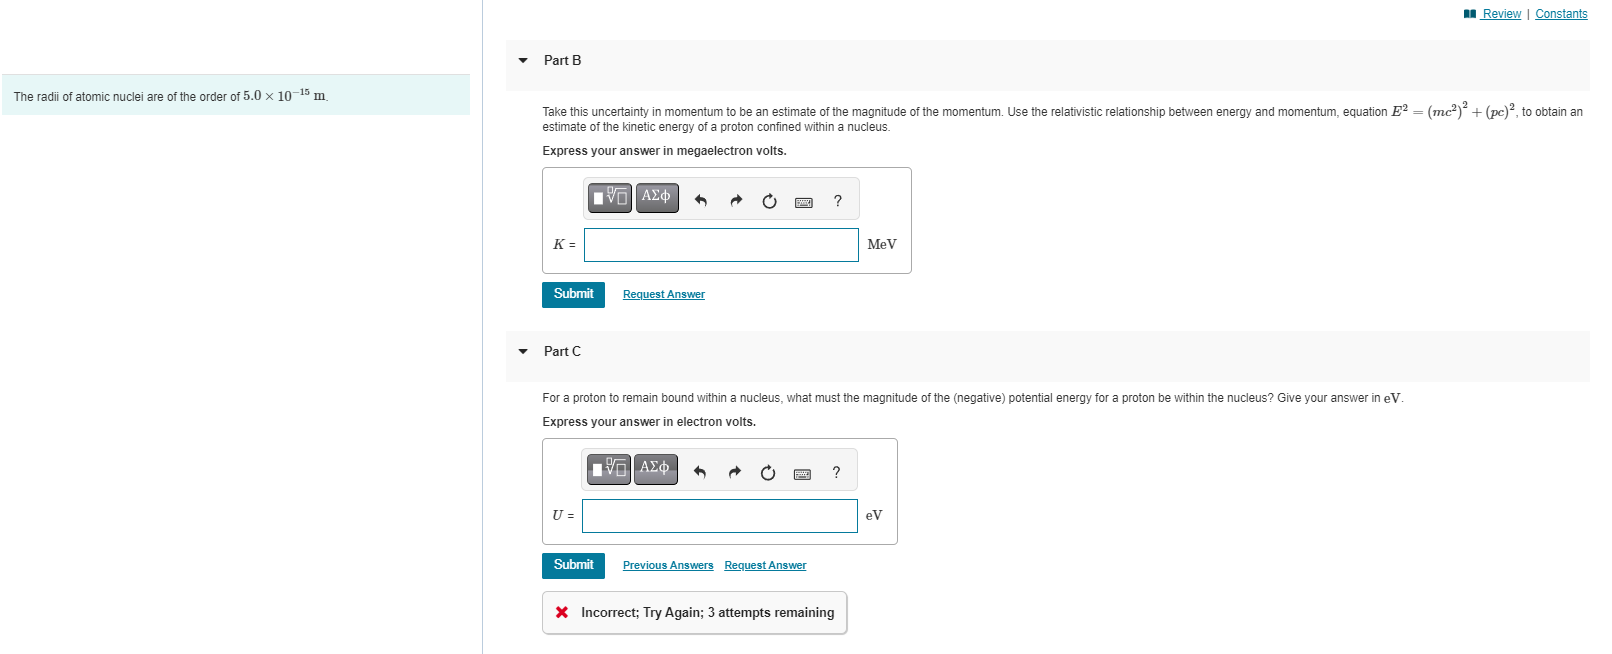Undo last edit in Part B equation editor
This screenshot has height=654, width=1612.
pyautogui.click(x=700, y=200)
